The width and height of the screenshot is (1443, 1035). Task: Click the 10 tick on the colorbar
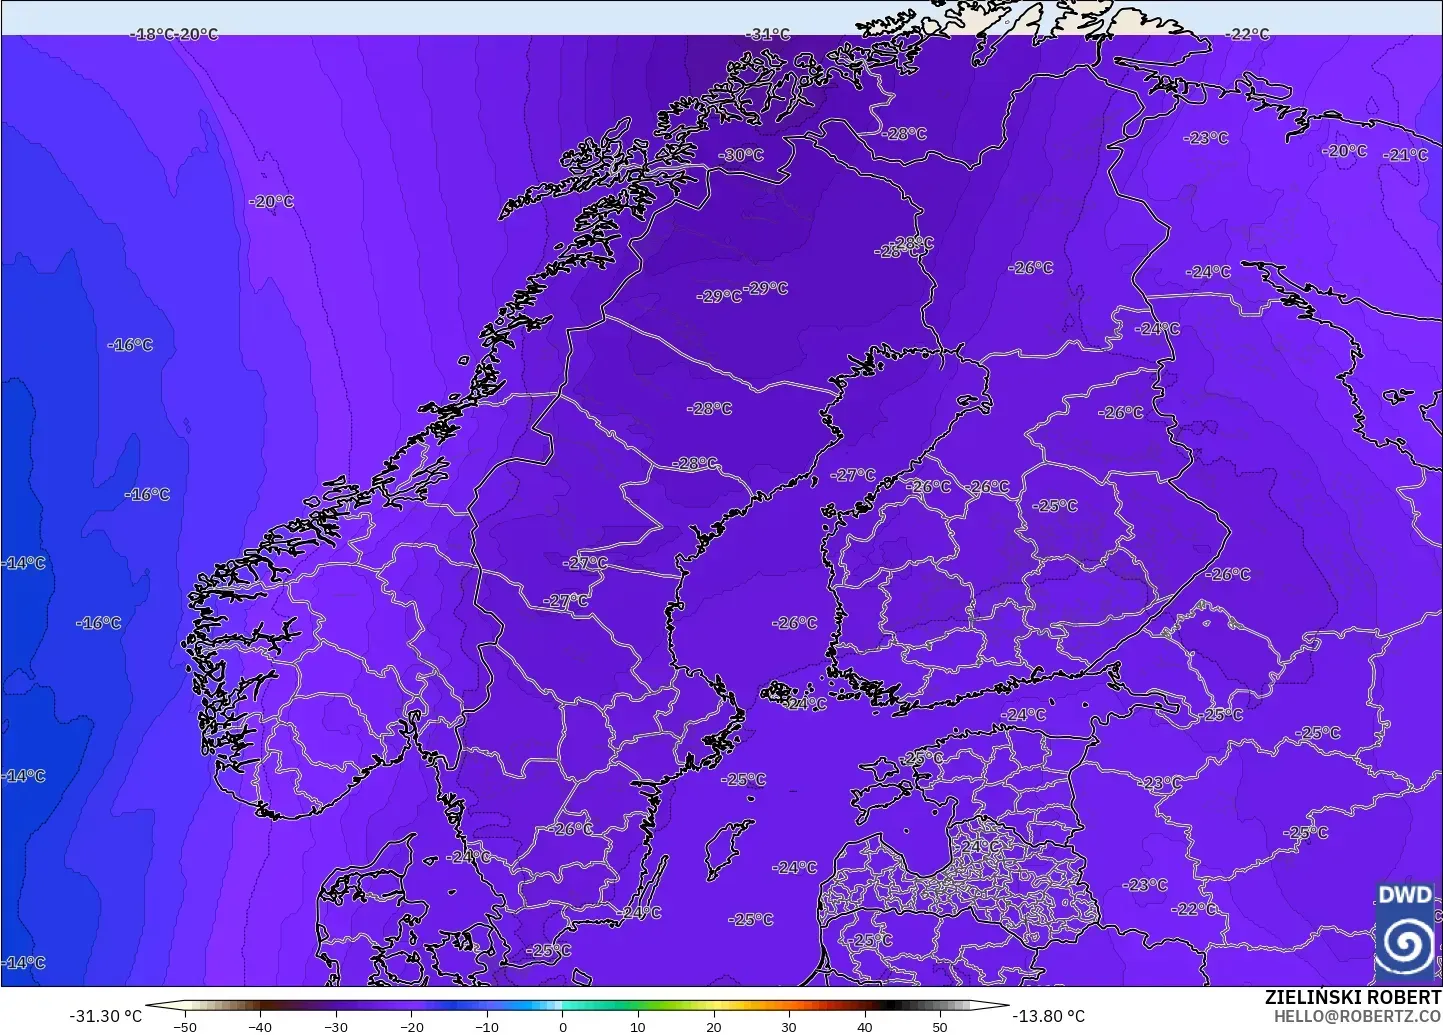click(638, 1026)
